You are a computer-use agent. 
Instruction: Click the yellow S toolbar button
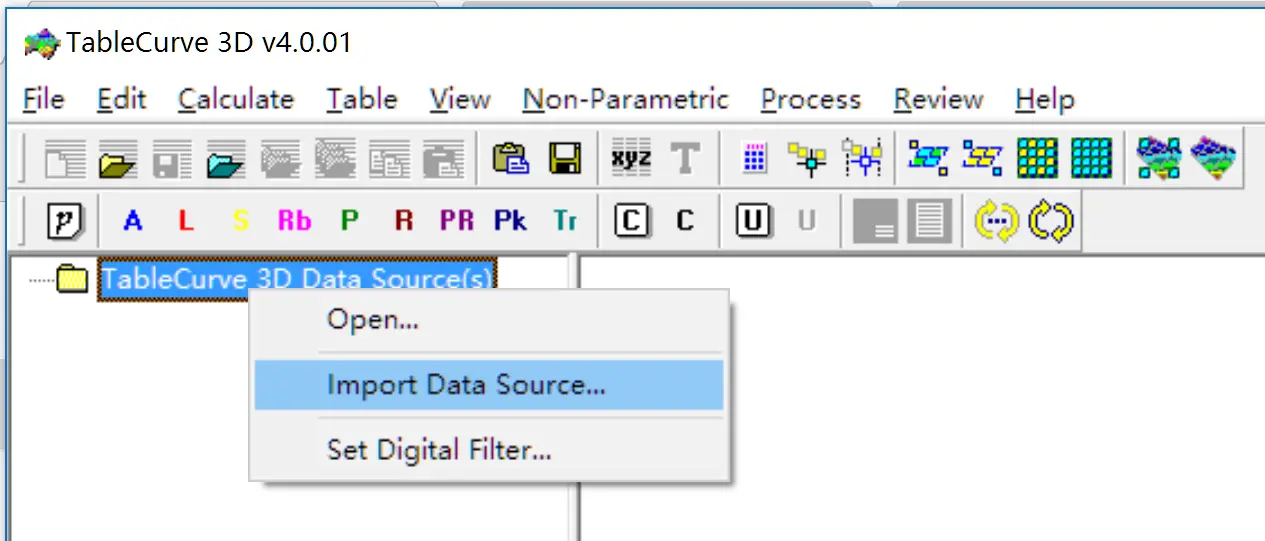pyautogui.click(x=240, y=221)
